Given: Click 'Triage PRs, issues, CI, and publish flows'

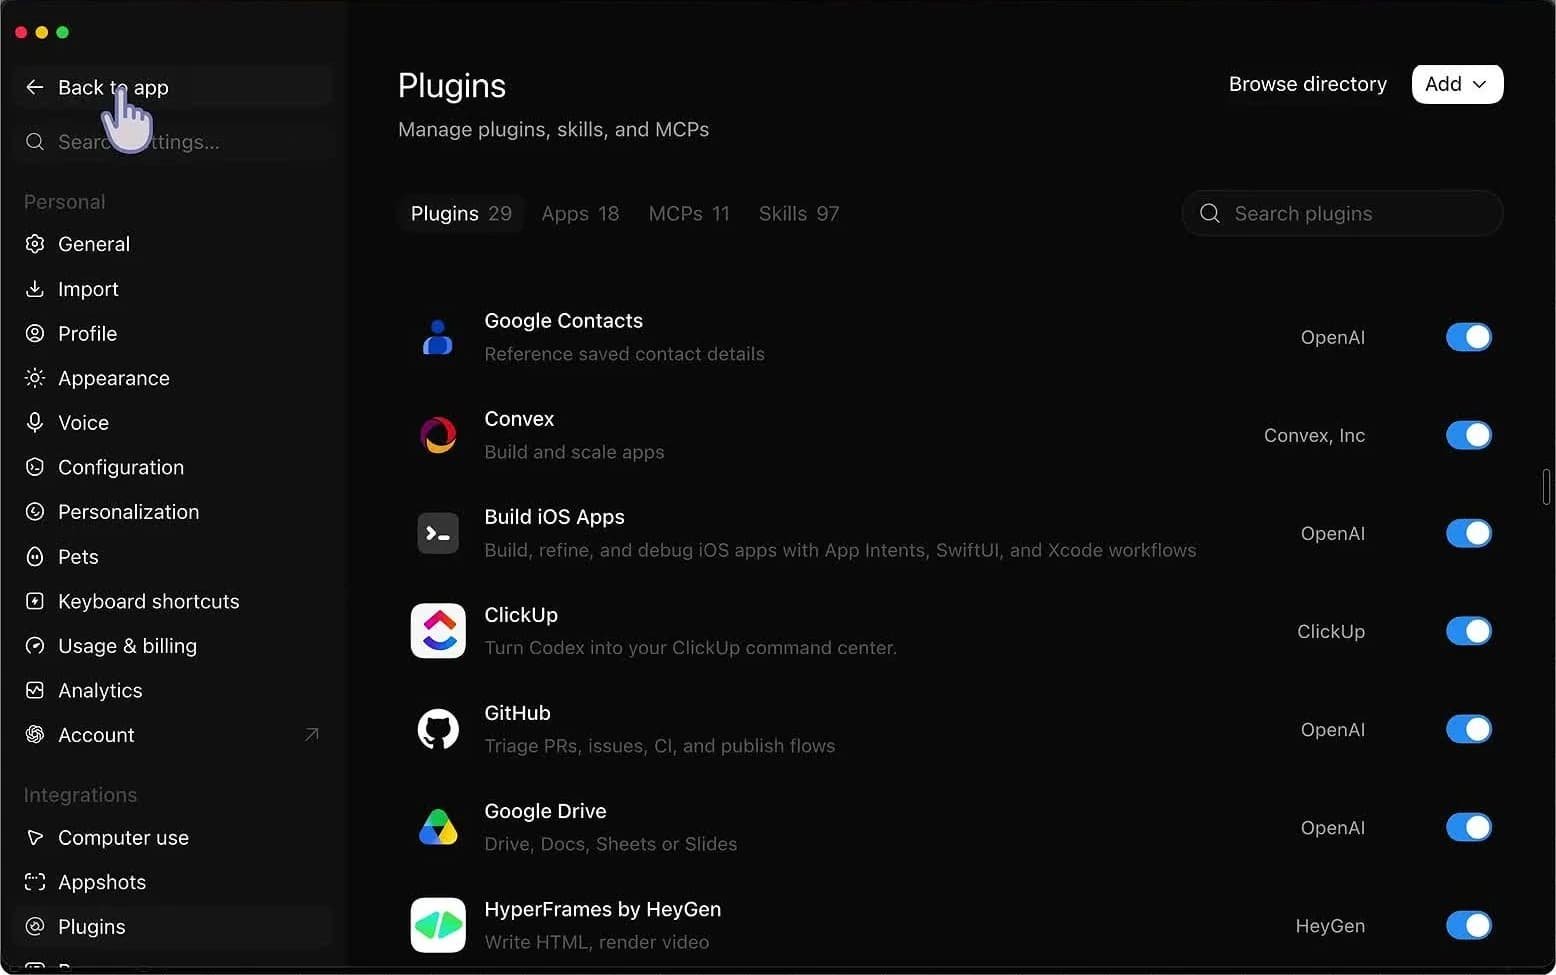Looking at the screenshot, I should 659,746.
